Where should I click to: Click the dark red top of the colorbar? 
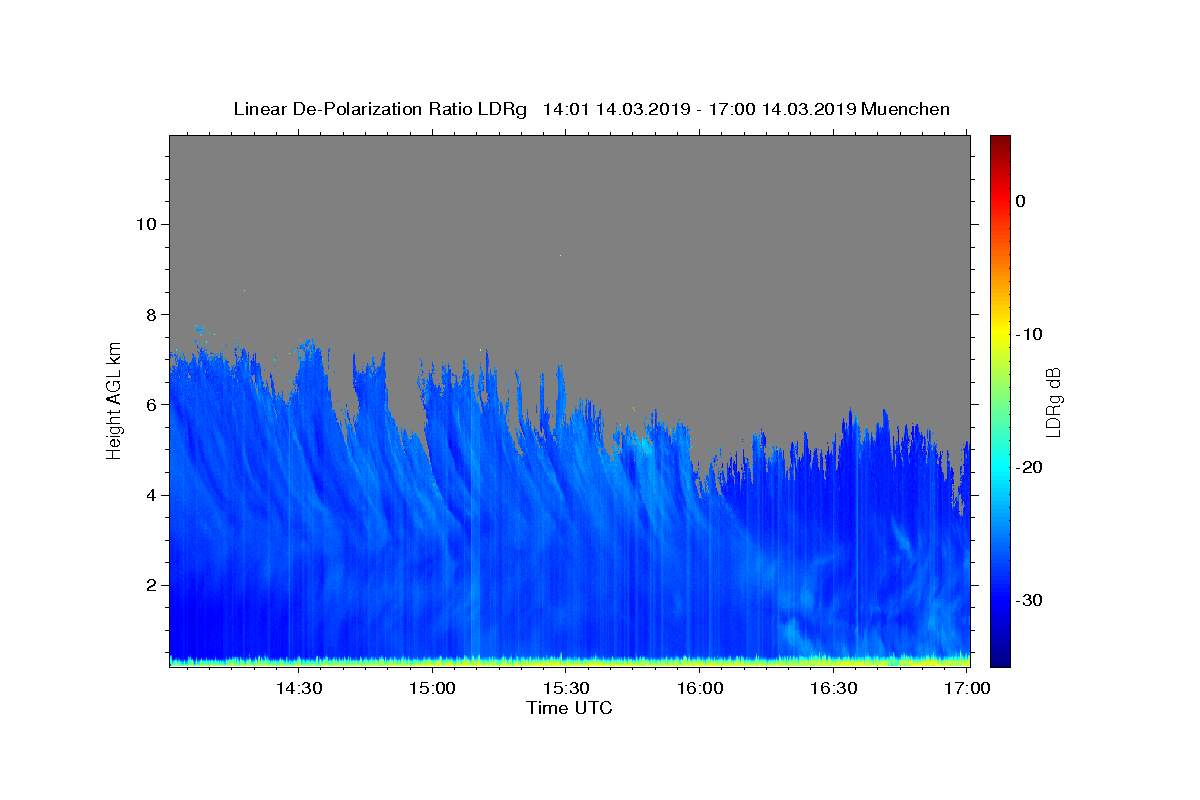pos(1000,142)
